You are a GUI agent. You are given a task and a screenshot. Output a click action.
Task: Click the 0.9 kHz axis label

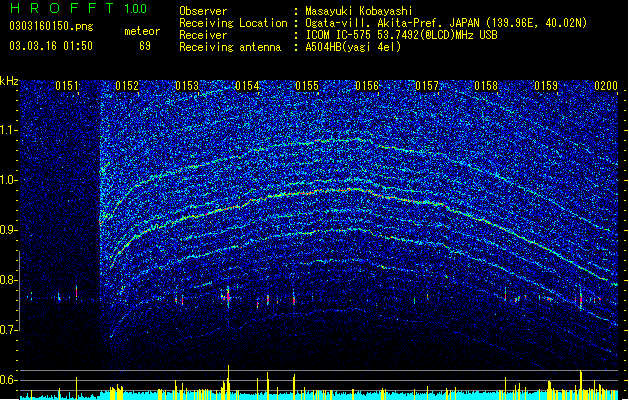click(x=9, y=230)
